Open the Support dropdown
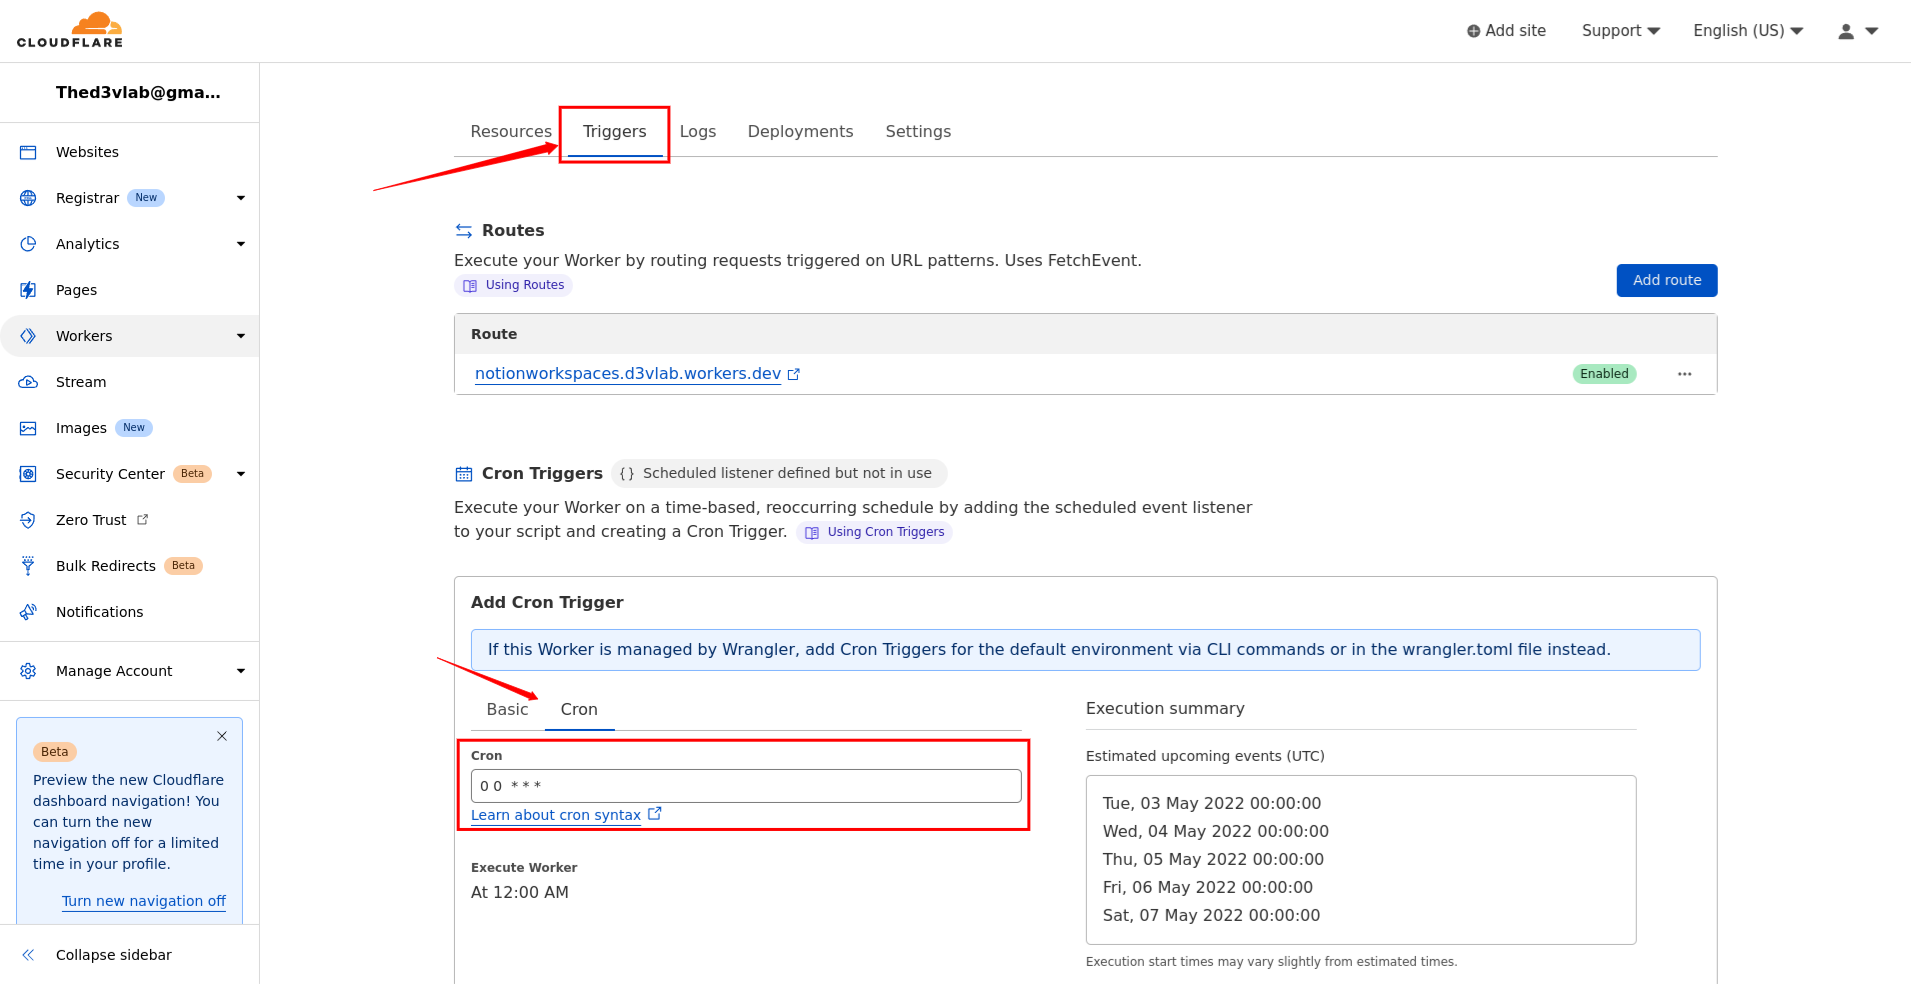This screenshot has height=984, width=1911. click(x=1621, y=31)
